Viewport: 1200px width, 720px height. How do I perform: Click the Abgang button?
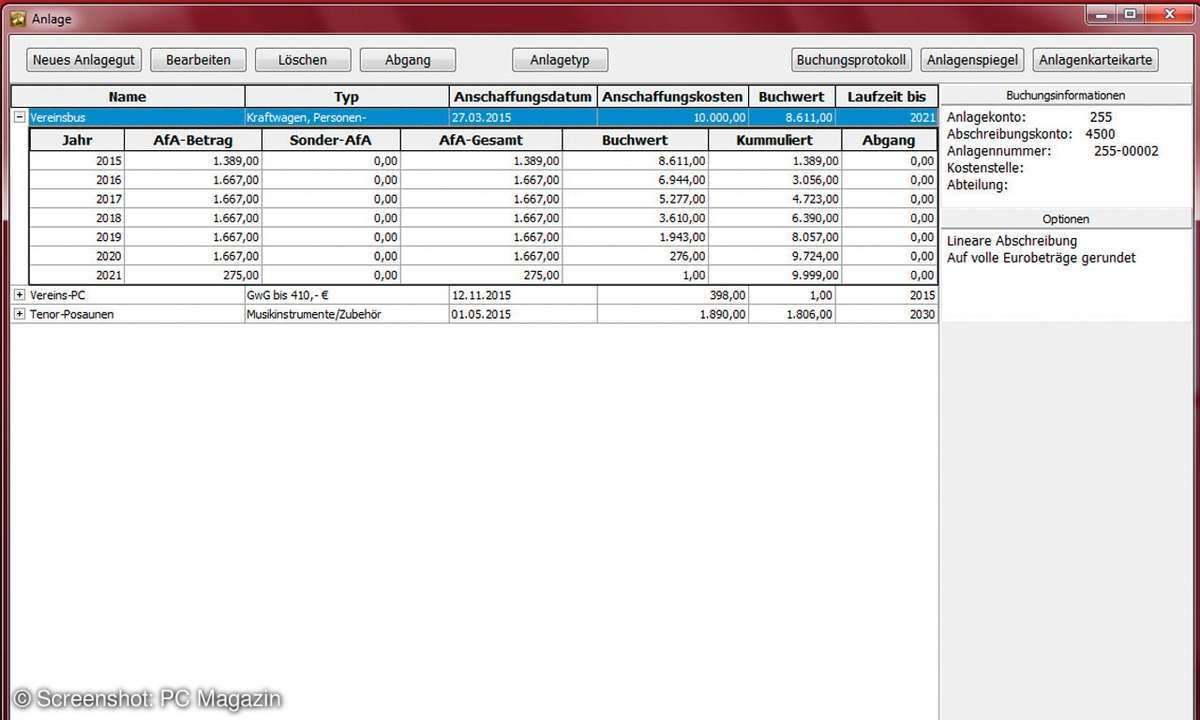tap(408, 60)
